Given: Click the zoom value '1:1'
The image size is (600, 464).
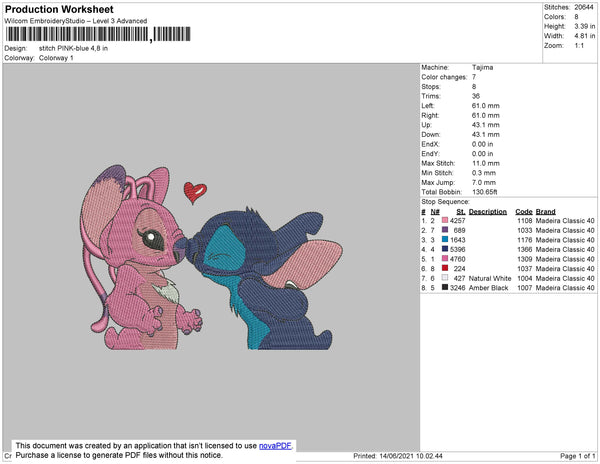Looking at the screenshot, I should 579,46.
